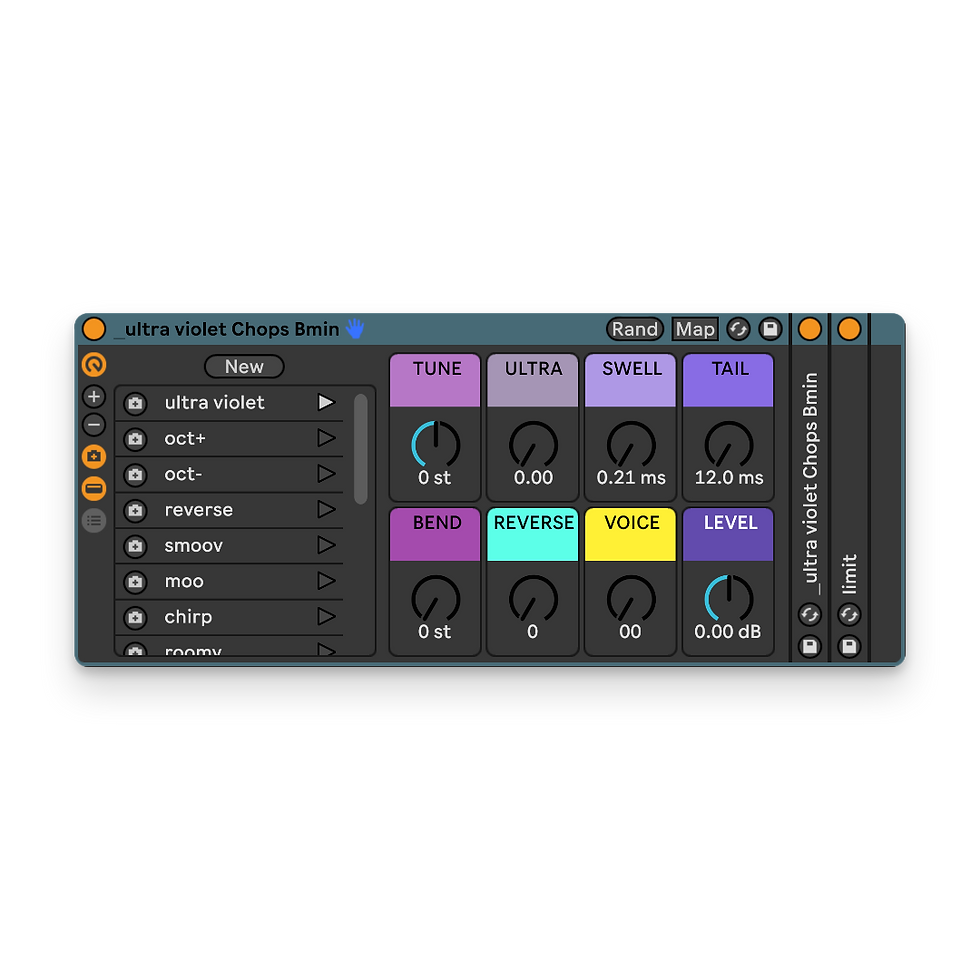Select the ultra violet variation name

click(x=214, y=402)
